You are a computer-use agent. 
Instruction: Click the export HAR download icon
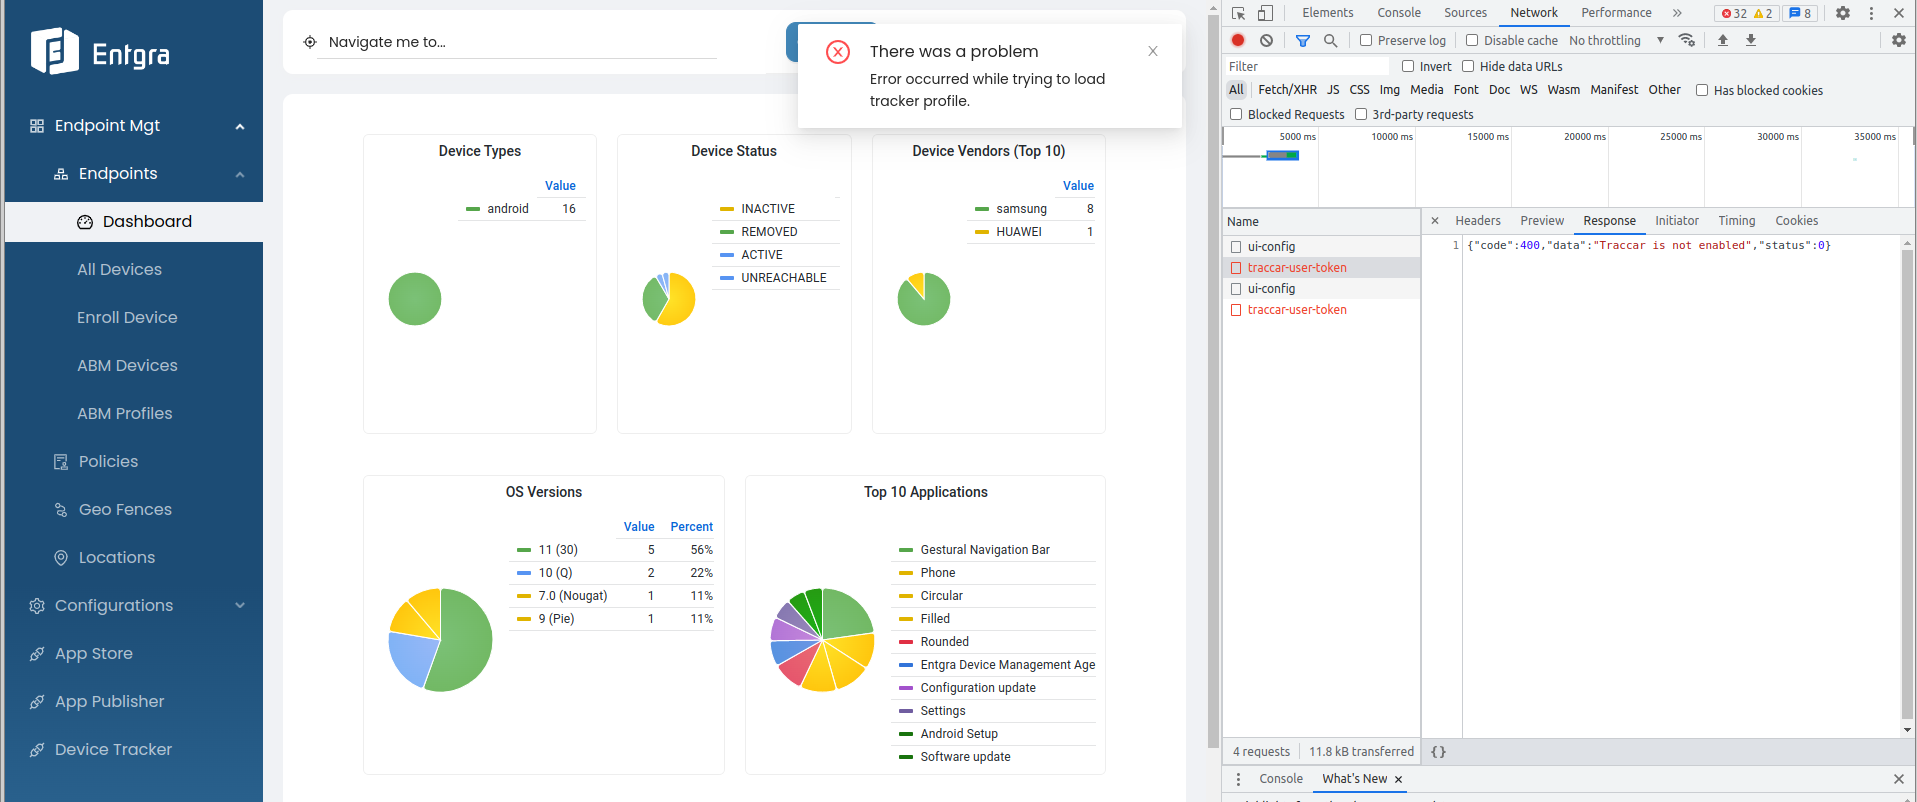pos(1750,40)
